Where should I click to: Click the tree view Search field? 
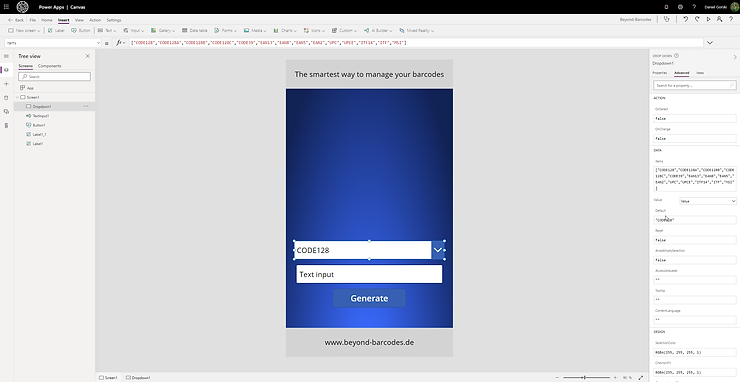click(x=54, y=76)
